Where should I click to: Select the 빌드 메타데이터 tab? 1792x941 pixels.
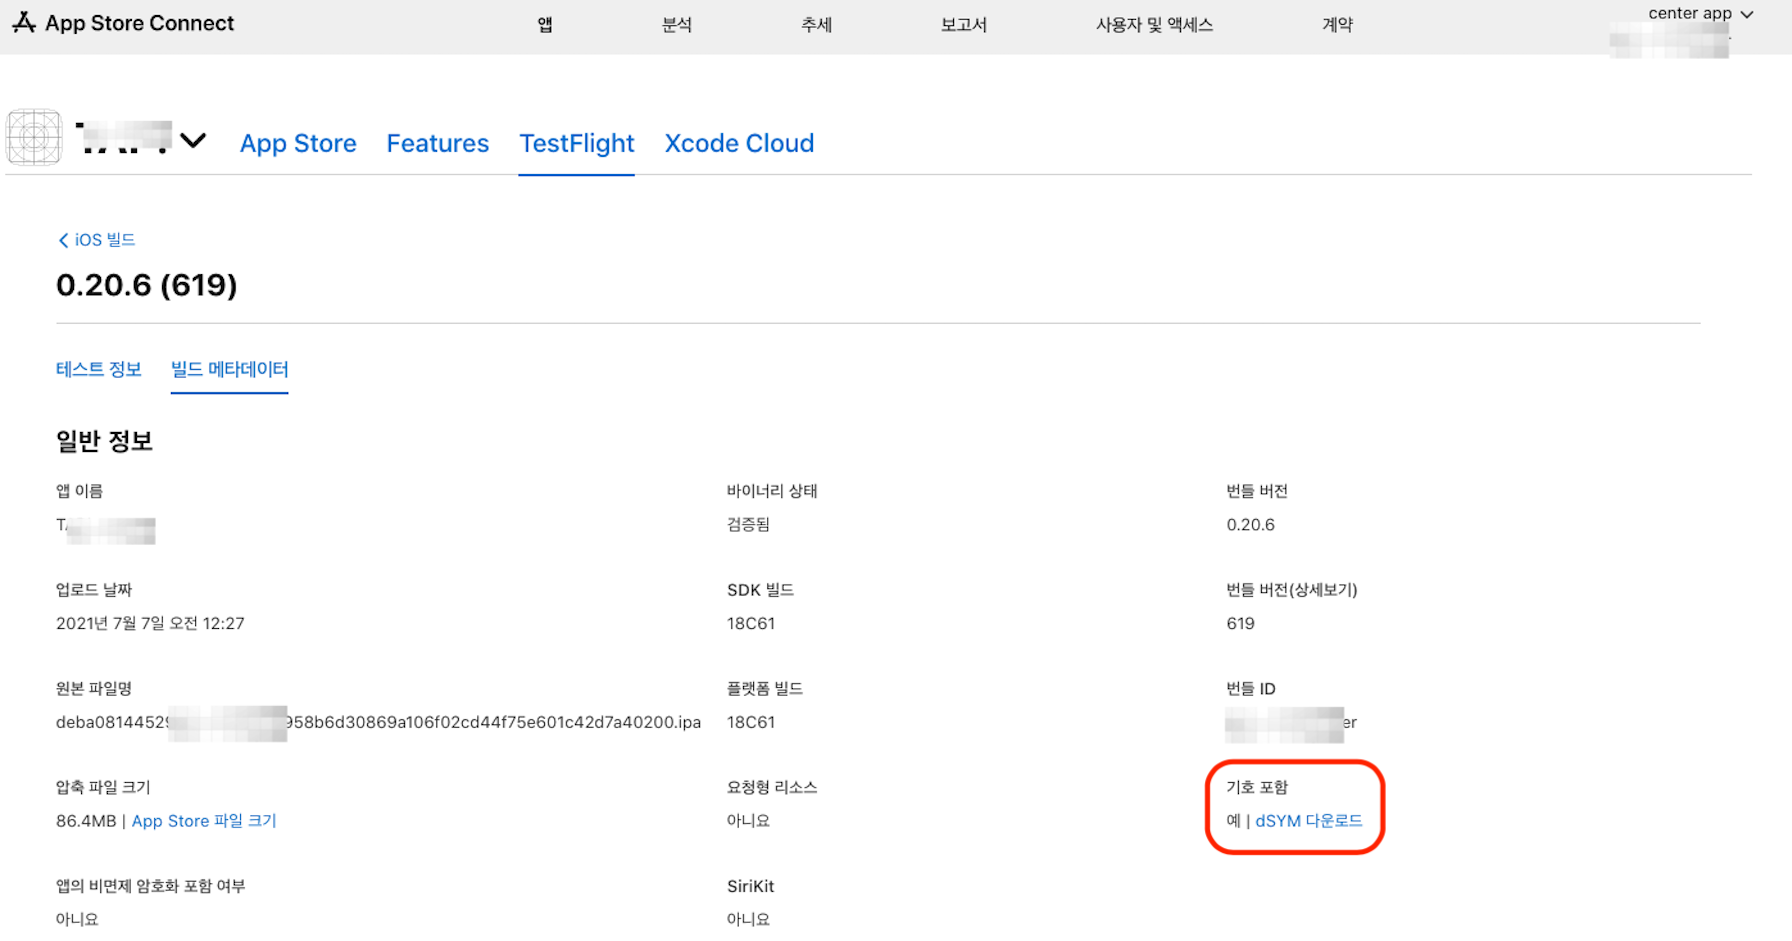(x=230, y=369)
